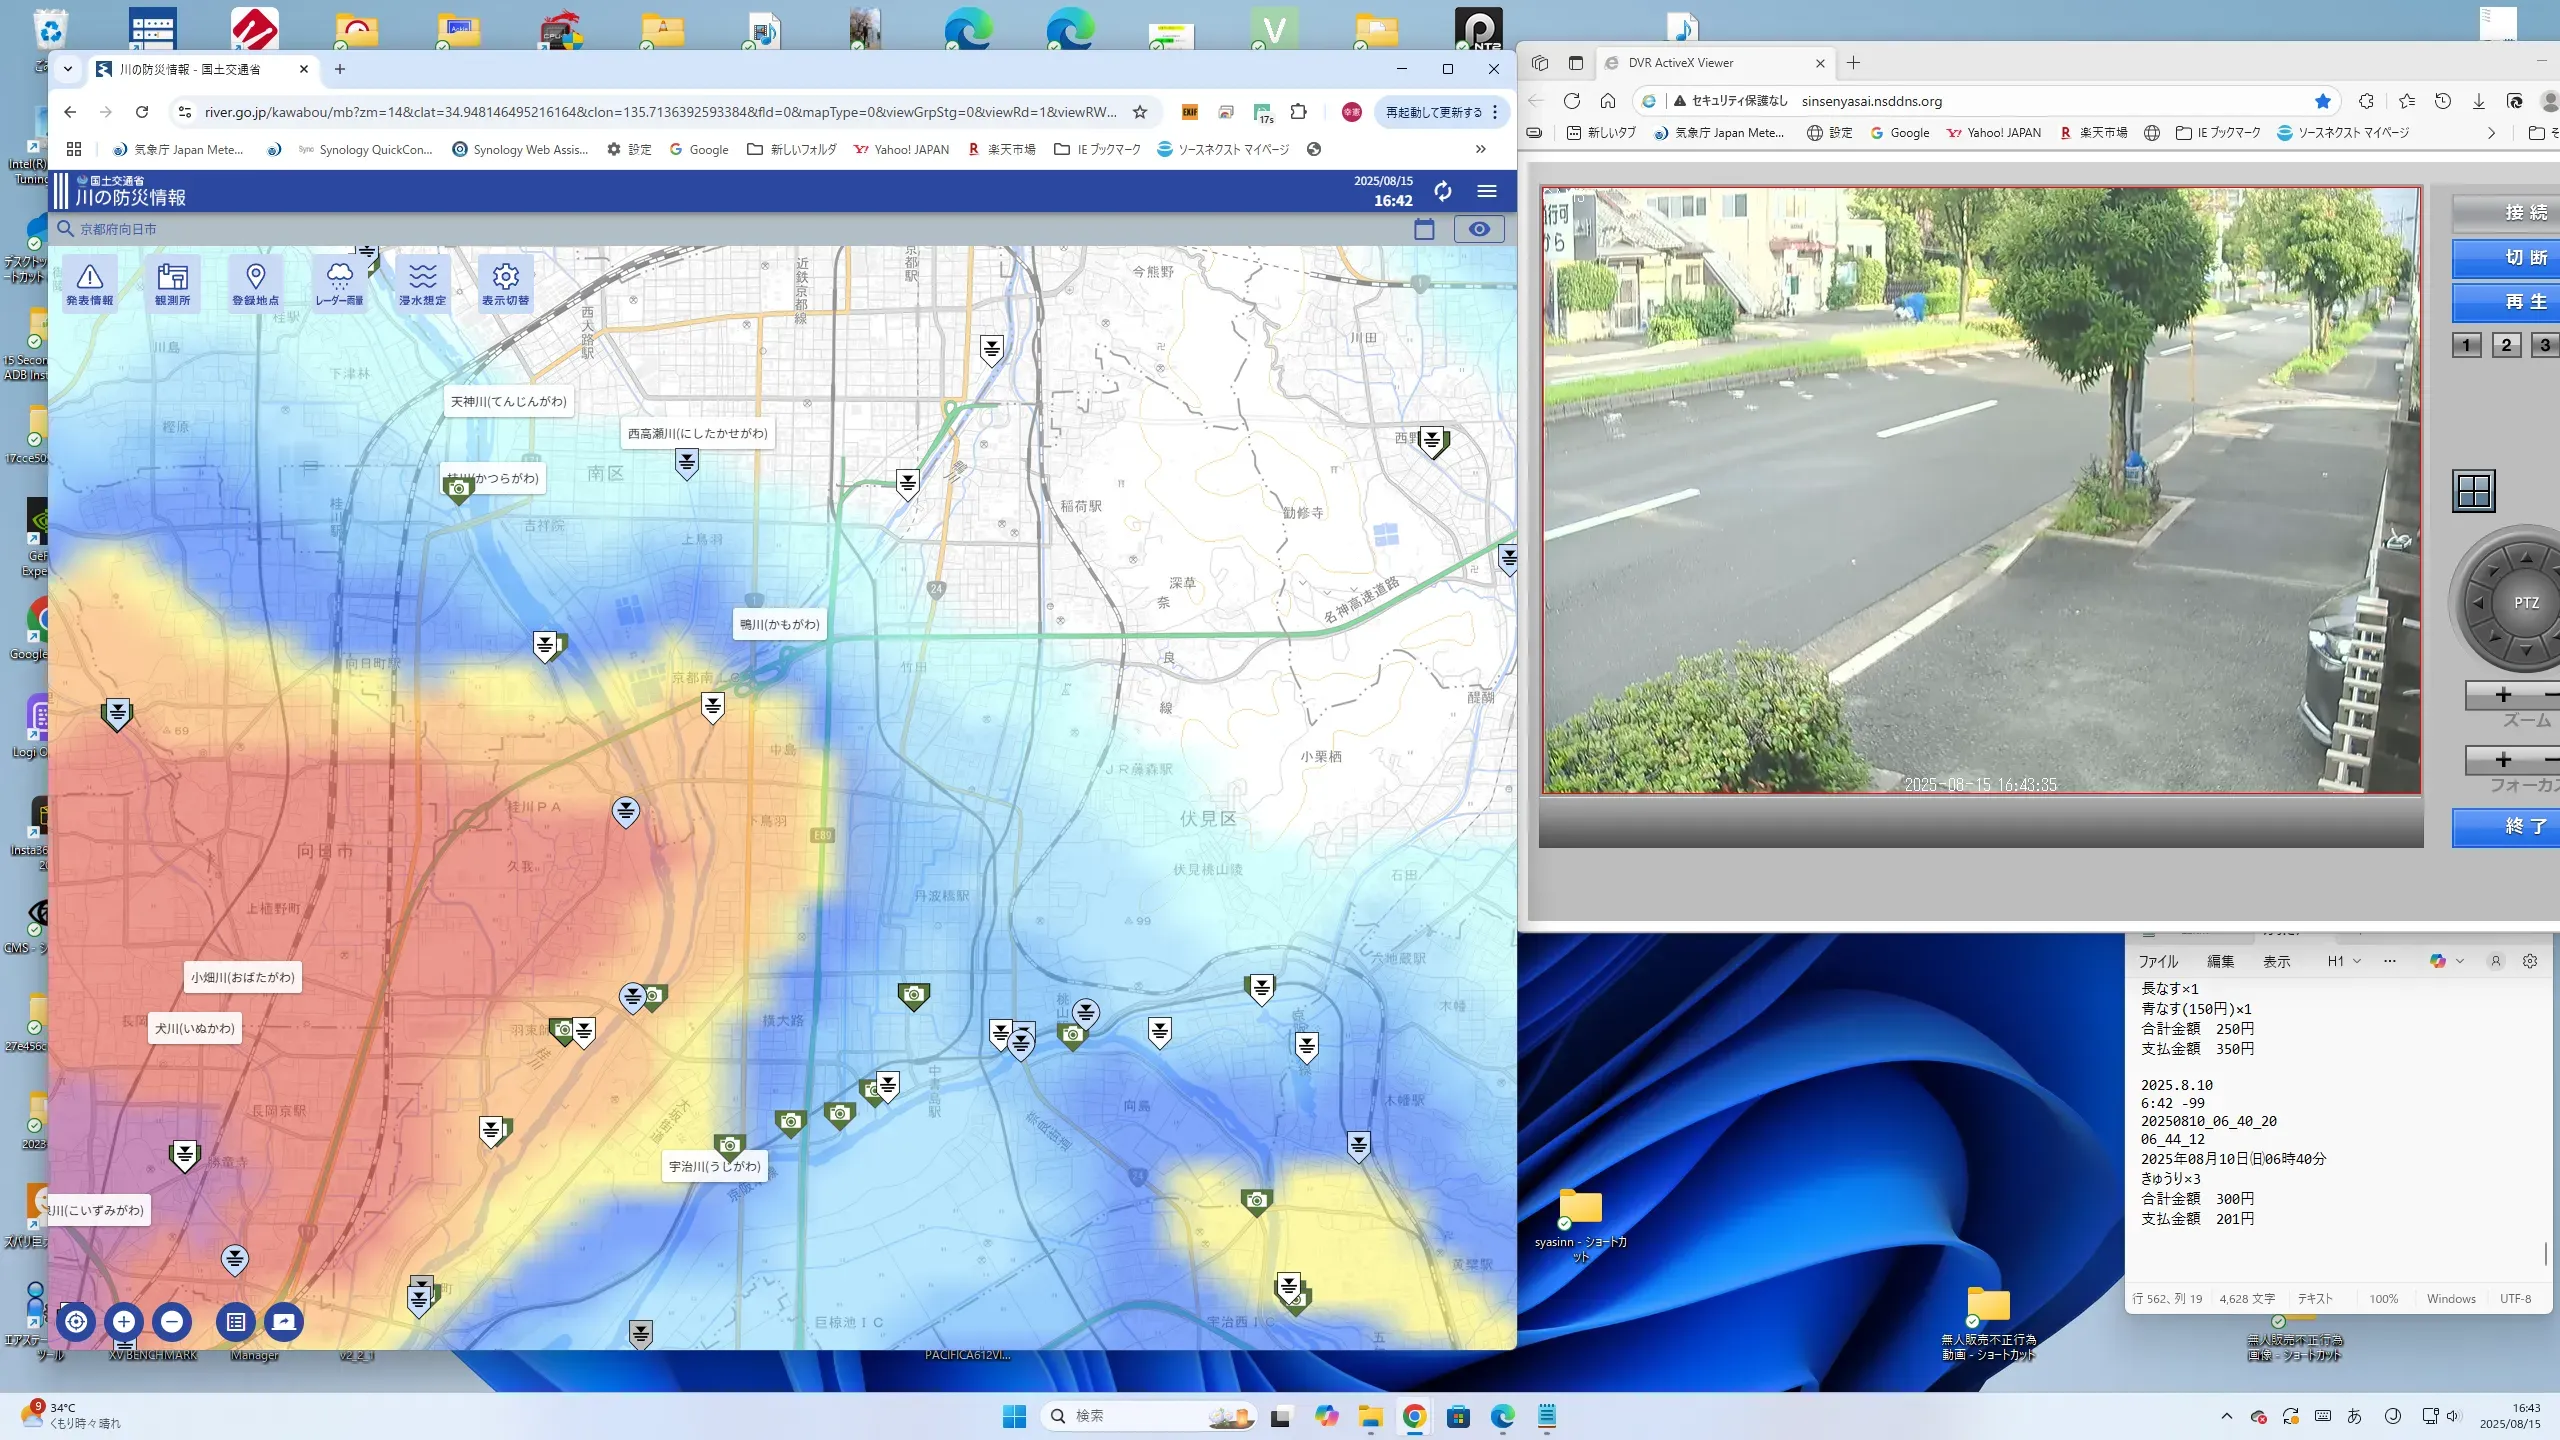This screenshot has height=1440, width=2560.
Task: Open 表示切替 display settings gear
Action: pos(505,283)
